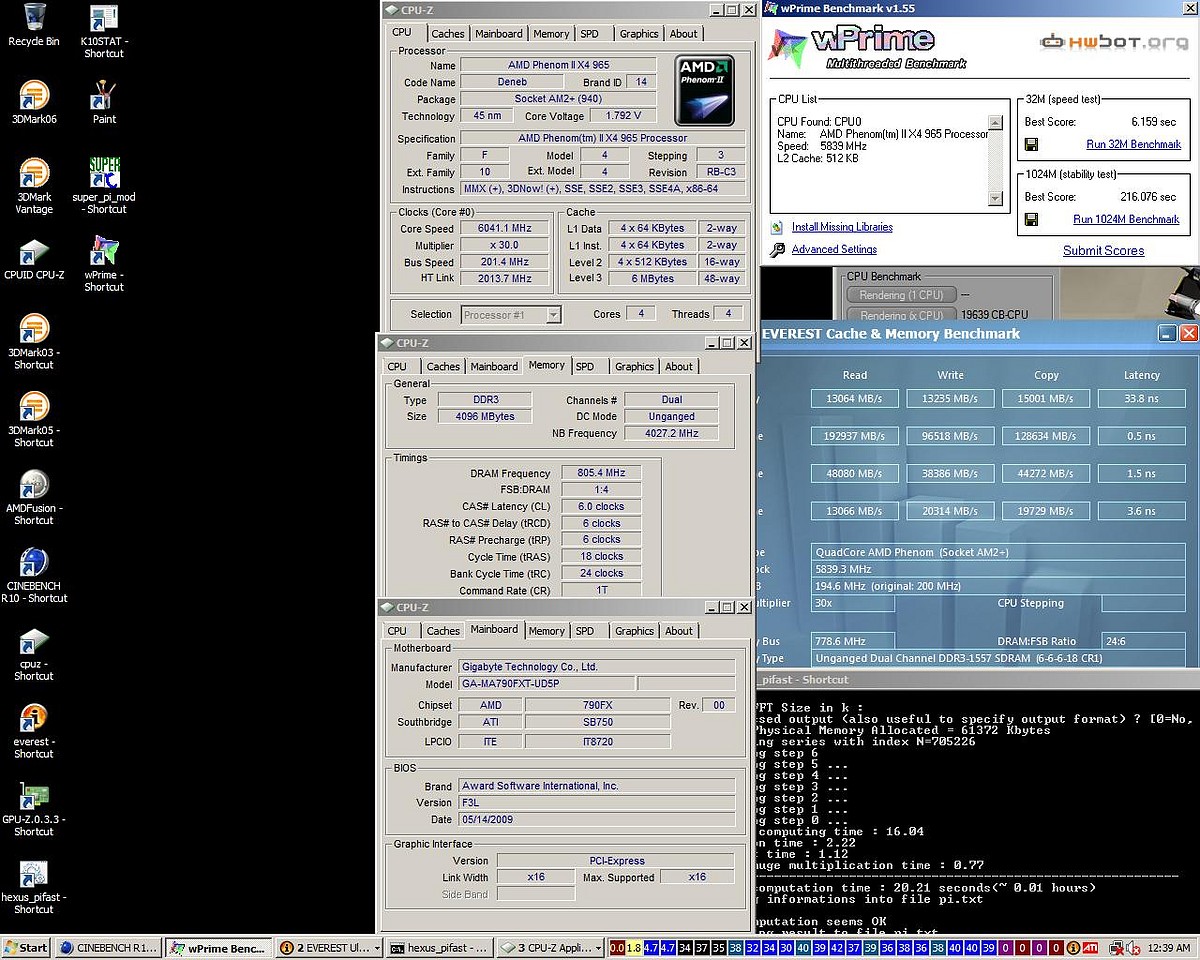Open the everest shortcut desktop icon
Screen dimensions: 1200x960
tap(34, 718)
